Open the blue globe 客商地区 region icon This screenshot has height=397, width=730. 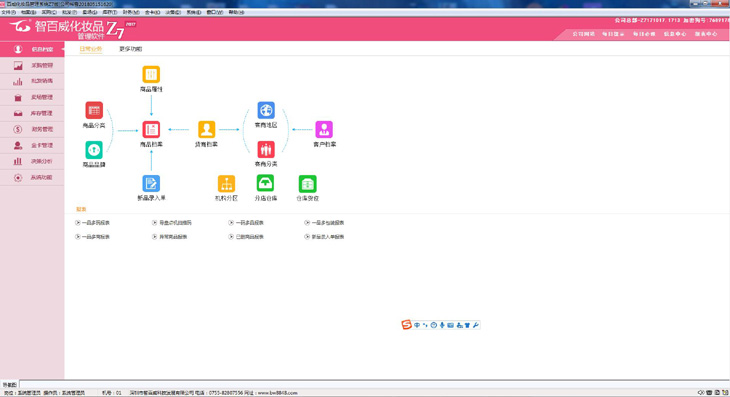(x=266, y=110)
